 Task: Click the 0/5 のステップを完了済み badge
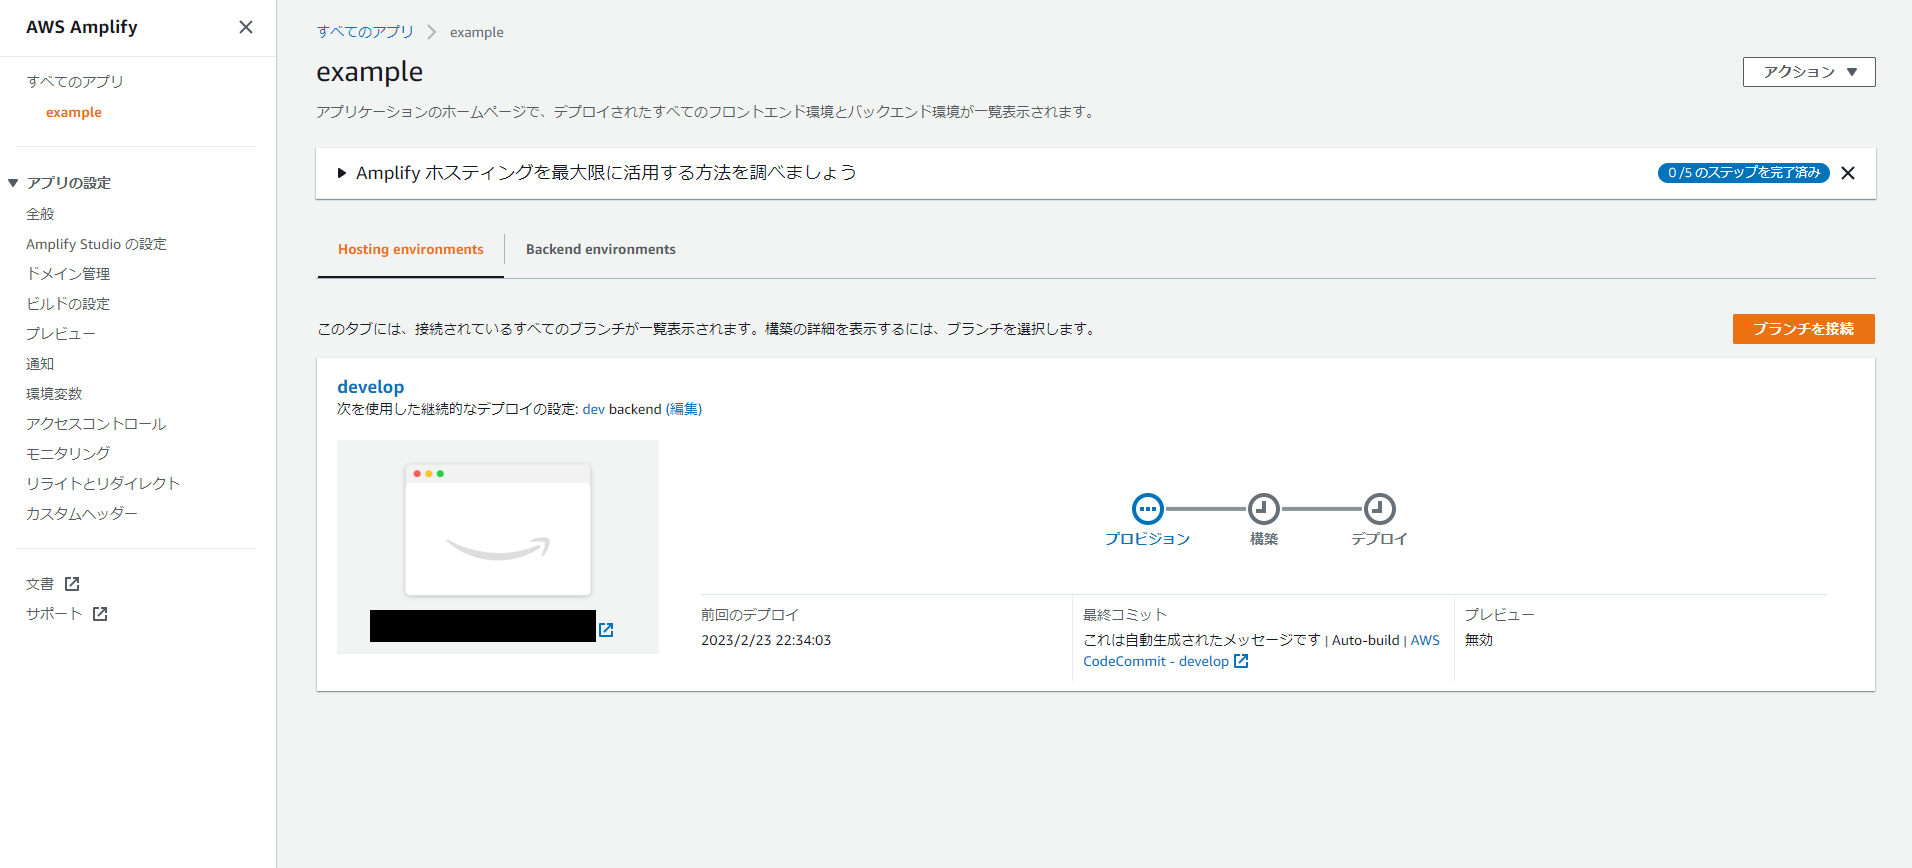(1744, 173)
